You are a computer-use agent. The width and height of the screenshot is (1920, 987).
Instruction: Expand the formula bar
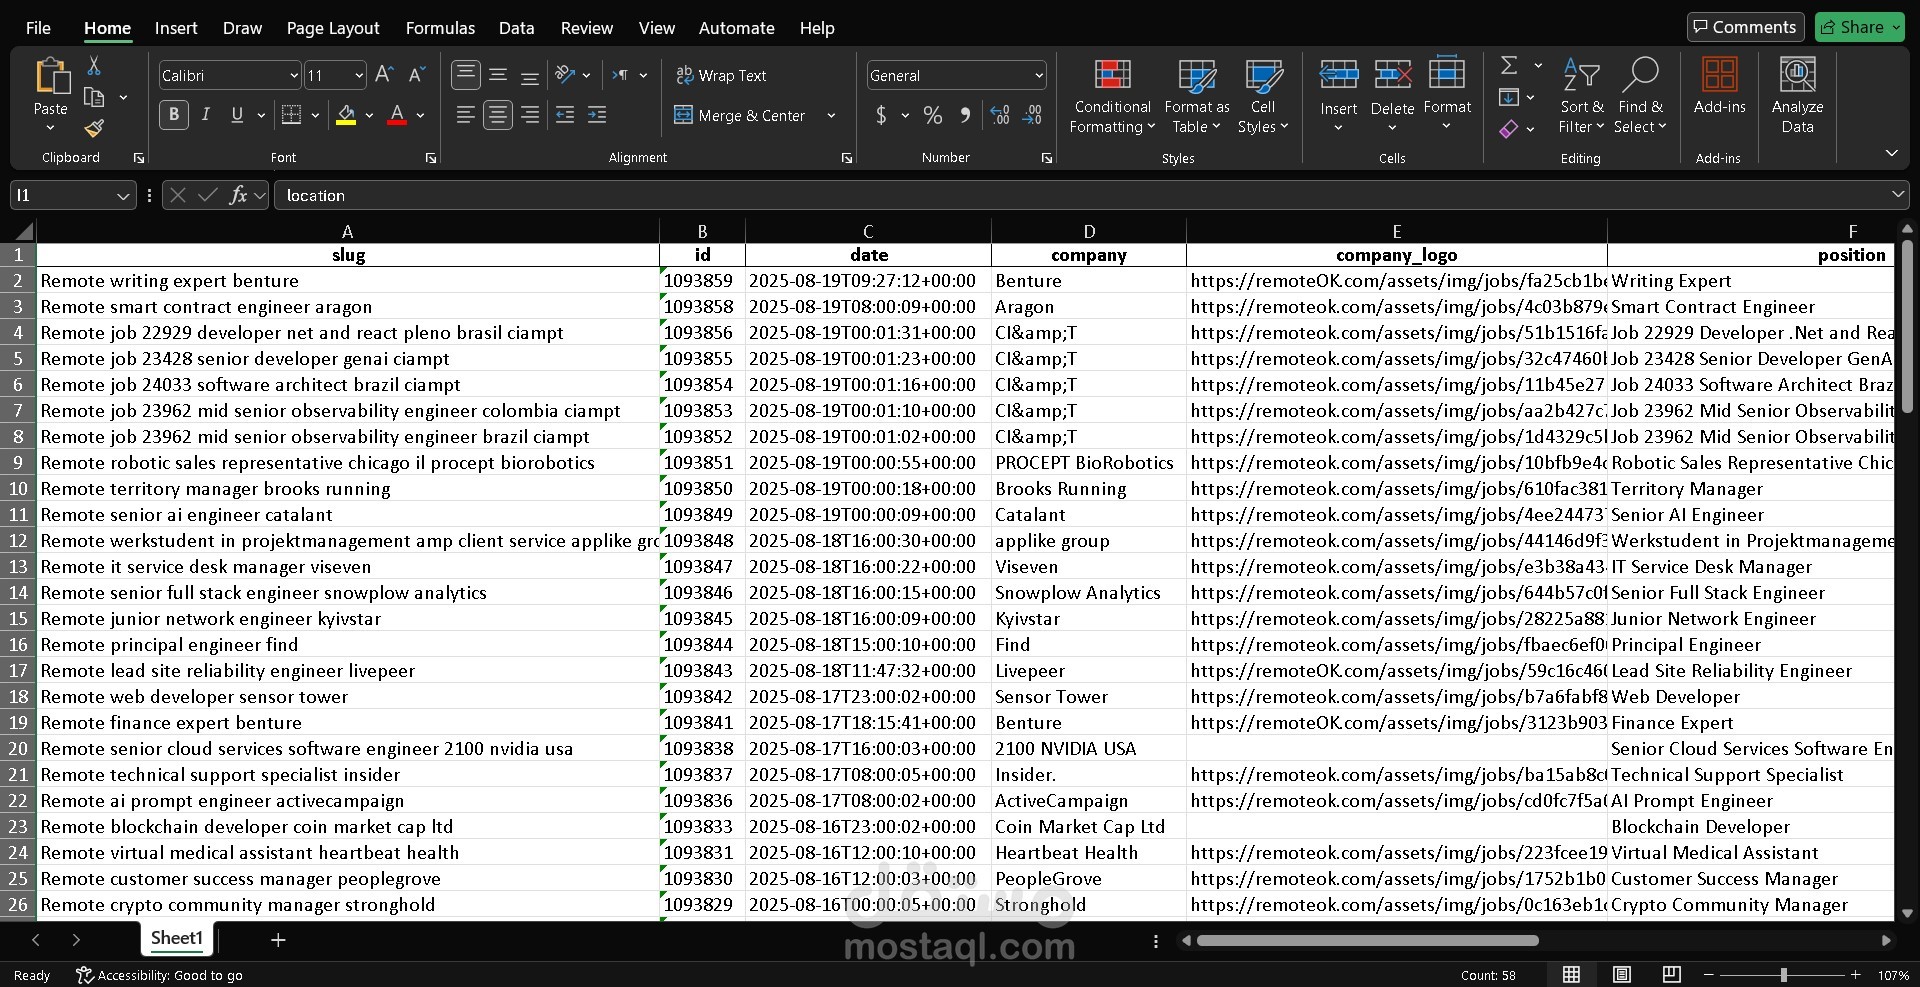click(1898, 194)
